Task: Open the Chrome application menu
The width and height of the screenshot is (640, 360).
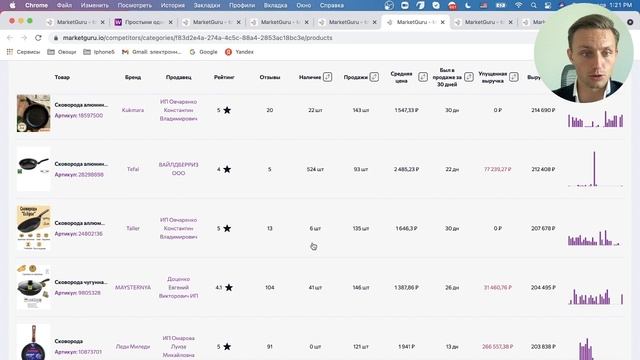Action: point(36,5)
